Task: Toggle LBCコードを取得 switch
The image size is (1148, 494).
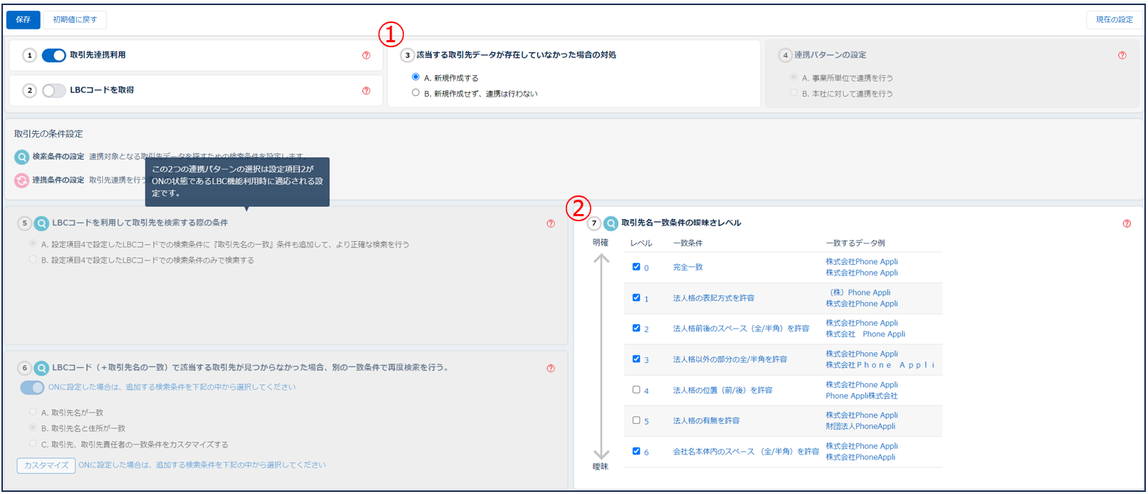Action: [54, 91]
